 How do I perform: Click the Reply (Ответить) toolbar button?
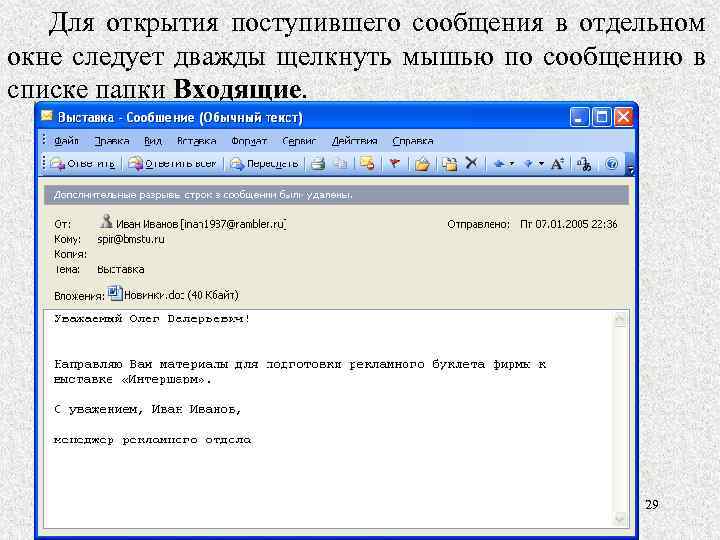(83, 163)
